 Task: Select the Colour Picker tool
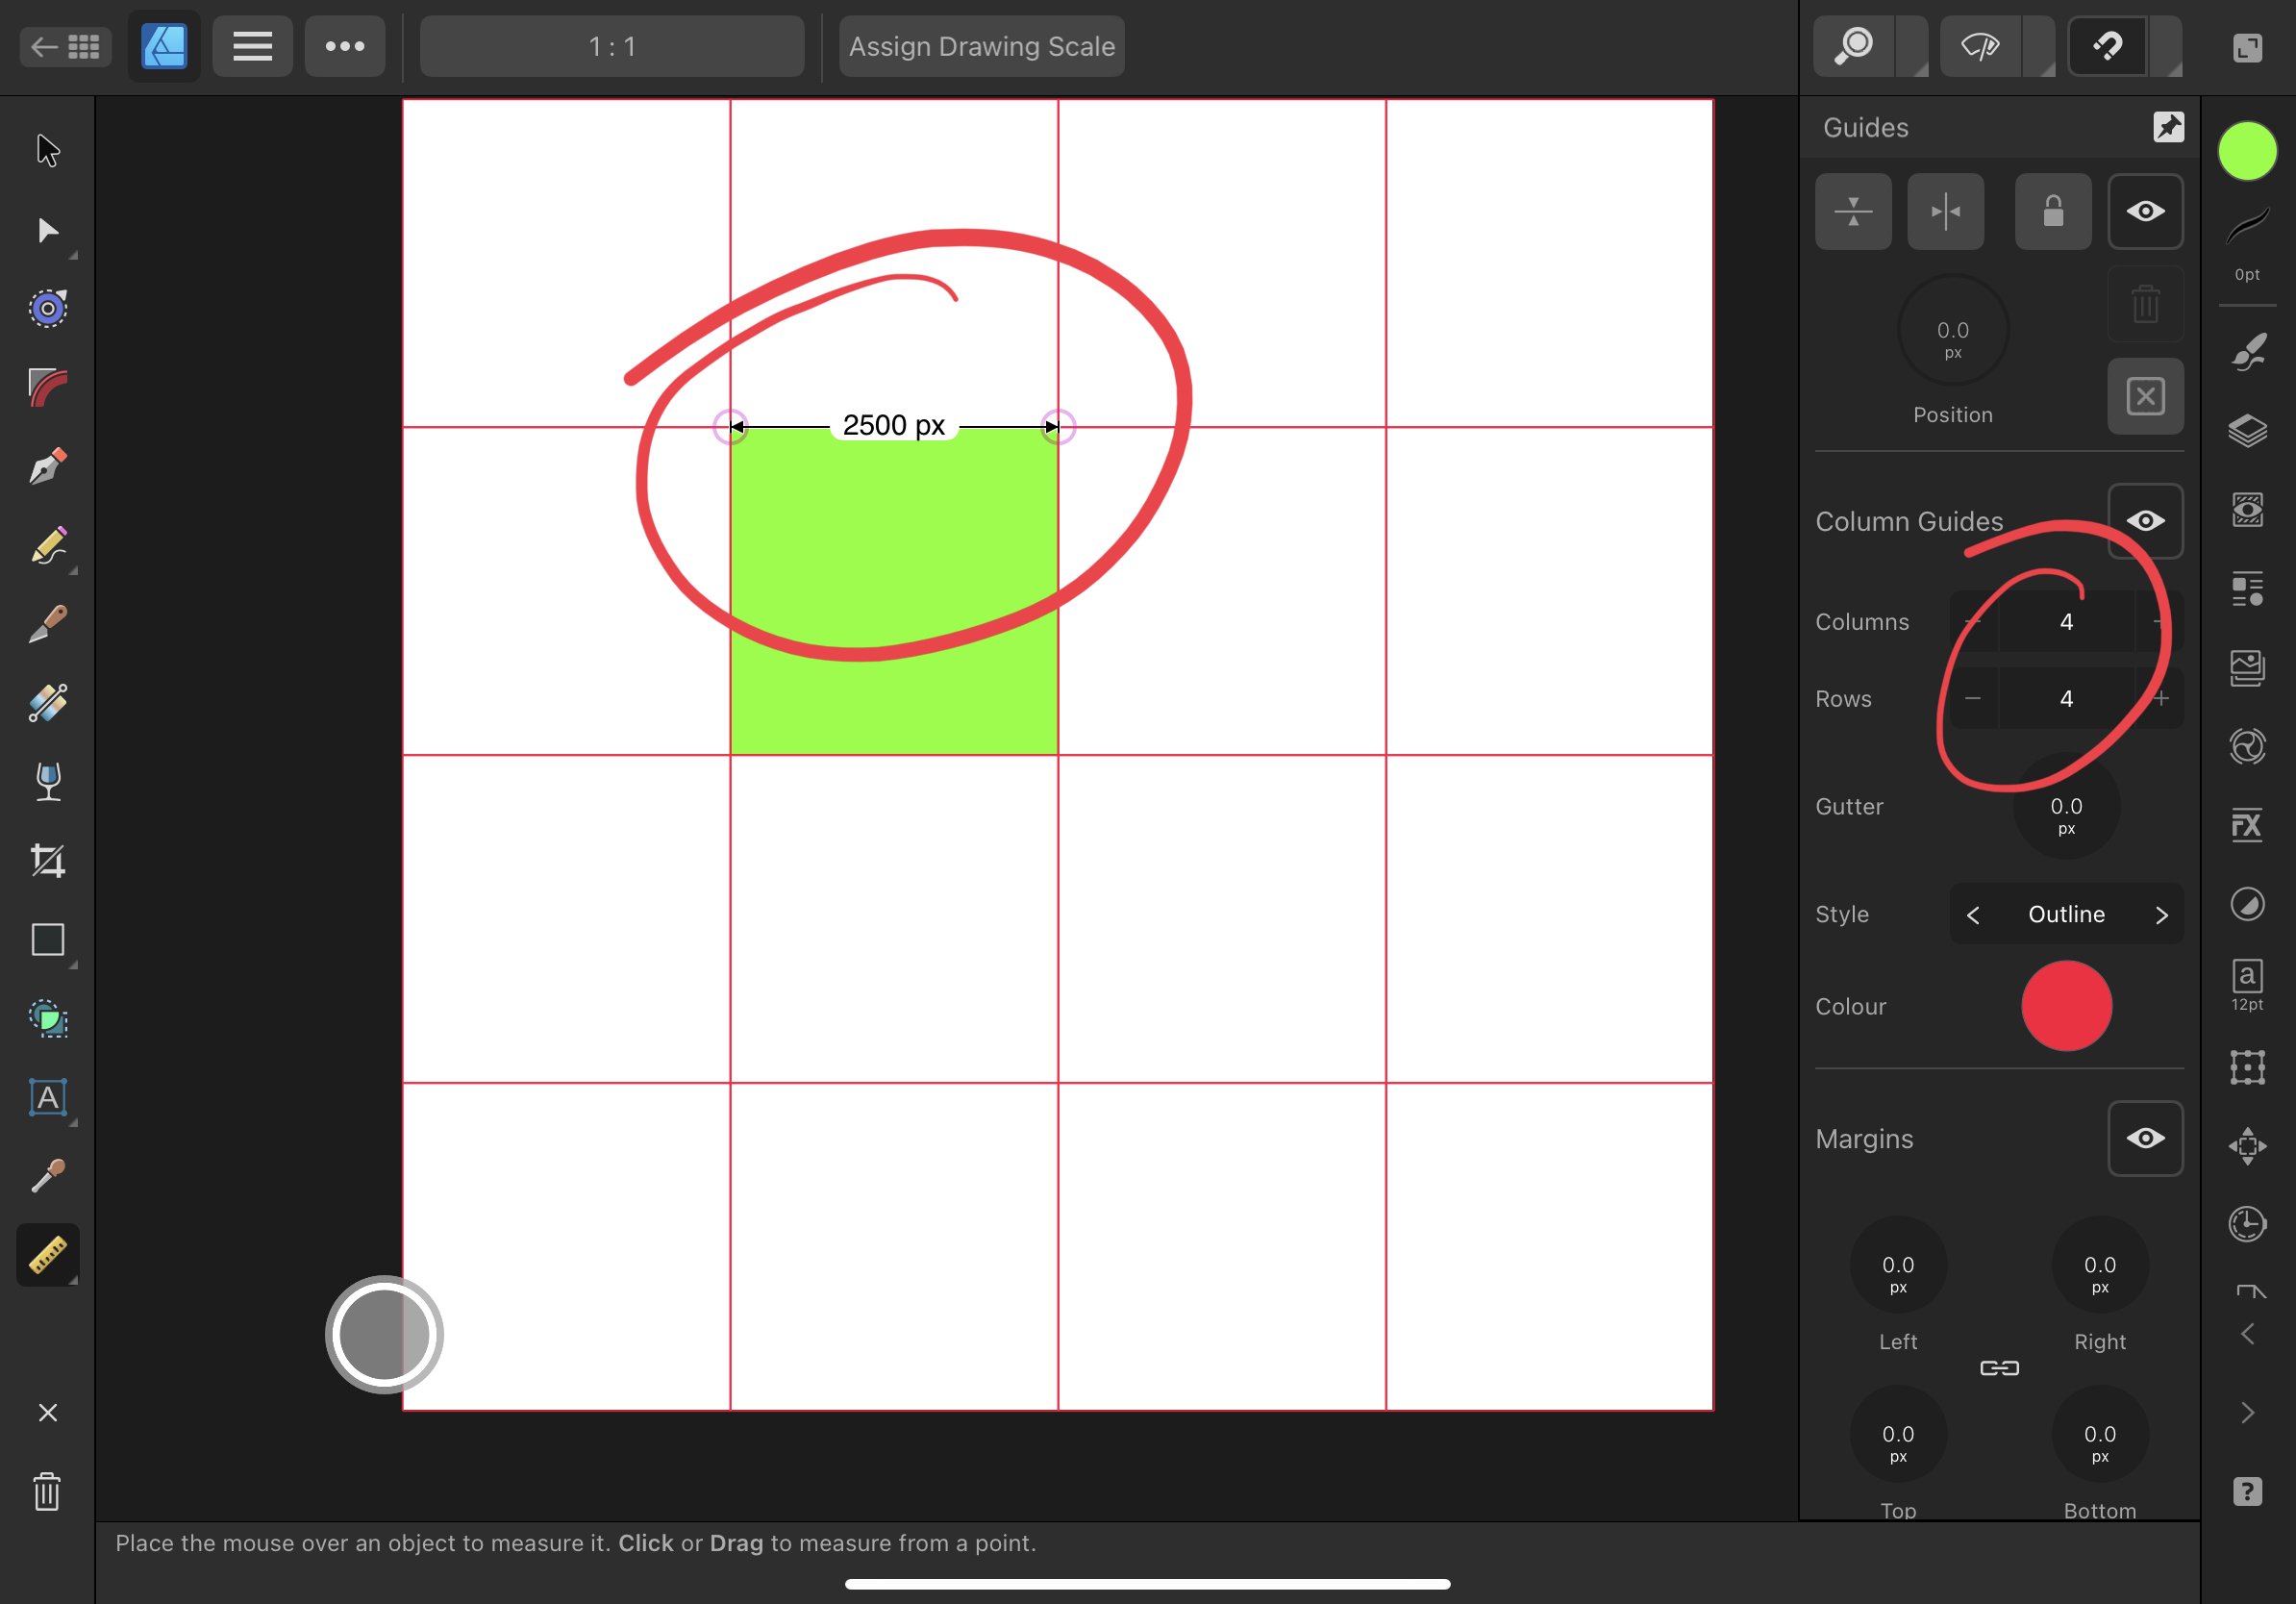47,1176
